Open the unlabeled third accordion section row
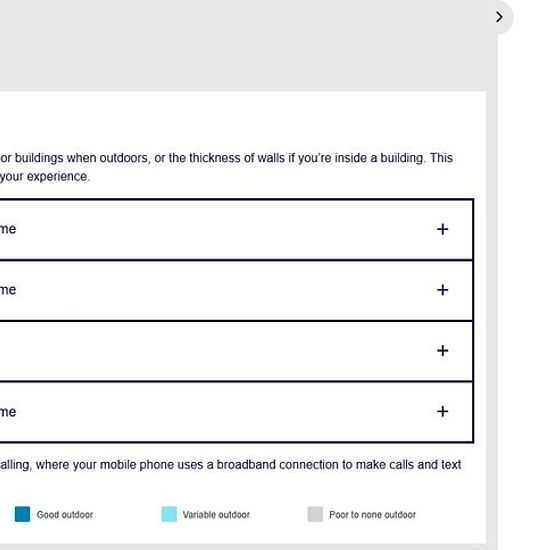The image size is (550, 550). 236,351
